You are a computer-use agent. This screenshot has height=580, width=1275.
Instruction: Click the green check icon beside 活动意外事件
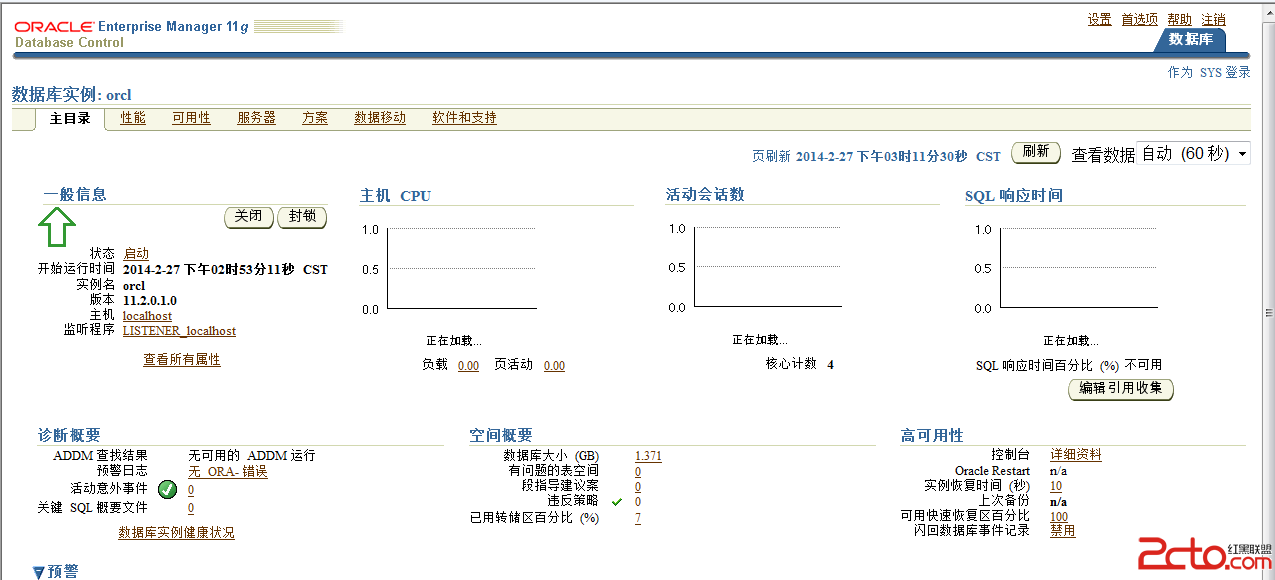click(167, 489)
